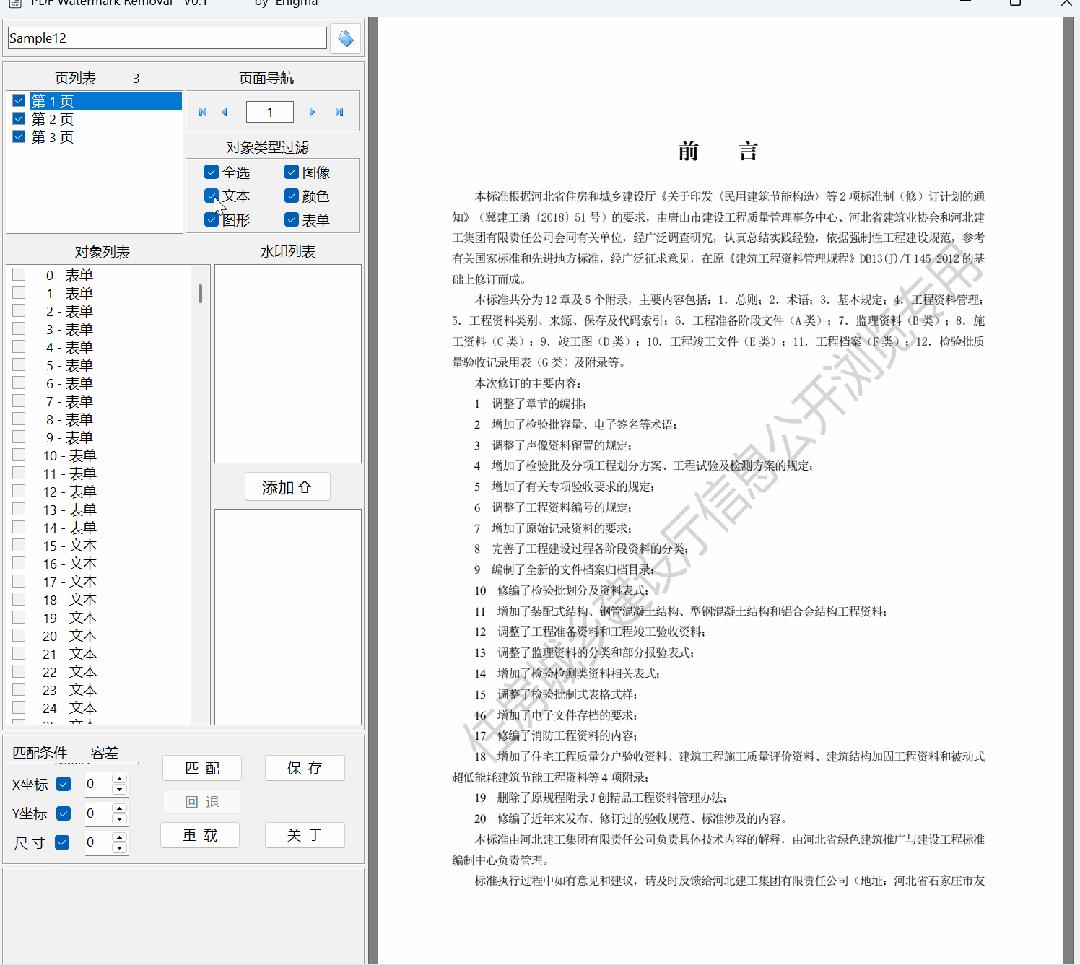This screenshot has height=965, width=1080.
Task: Disable the X坐标 match condition checkbox
Action: (63, 784)
